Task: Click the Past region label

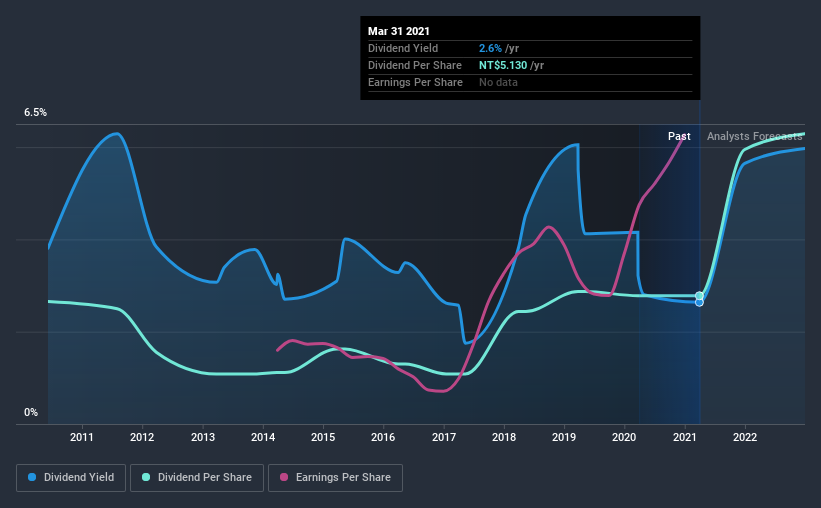Action: pyautogui.click(x=679, y=136)
